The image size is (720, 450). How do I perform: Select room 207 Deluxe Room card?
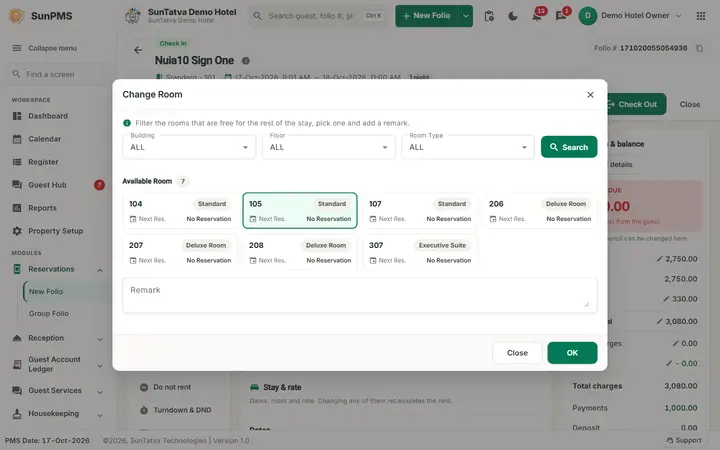[x=180, y=252]
